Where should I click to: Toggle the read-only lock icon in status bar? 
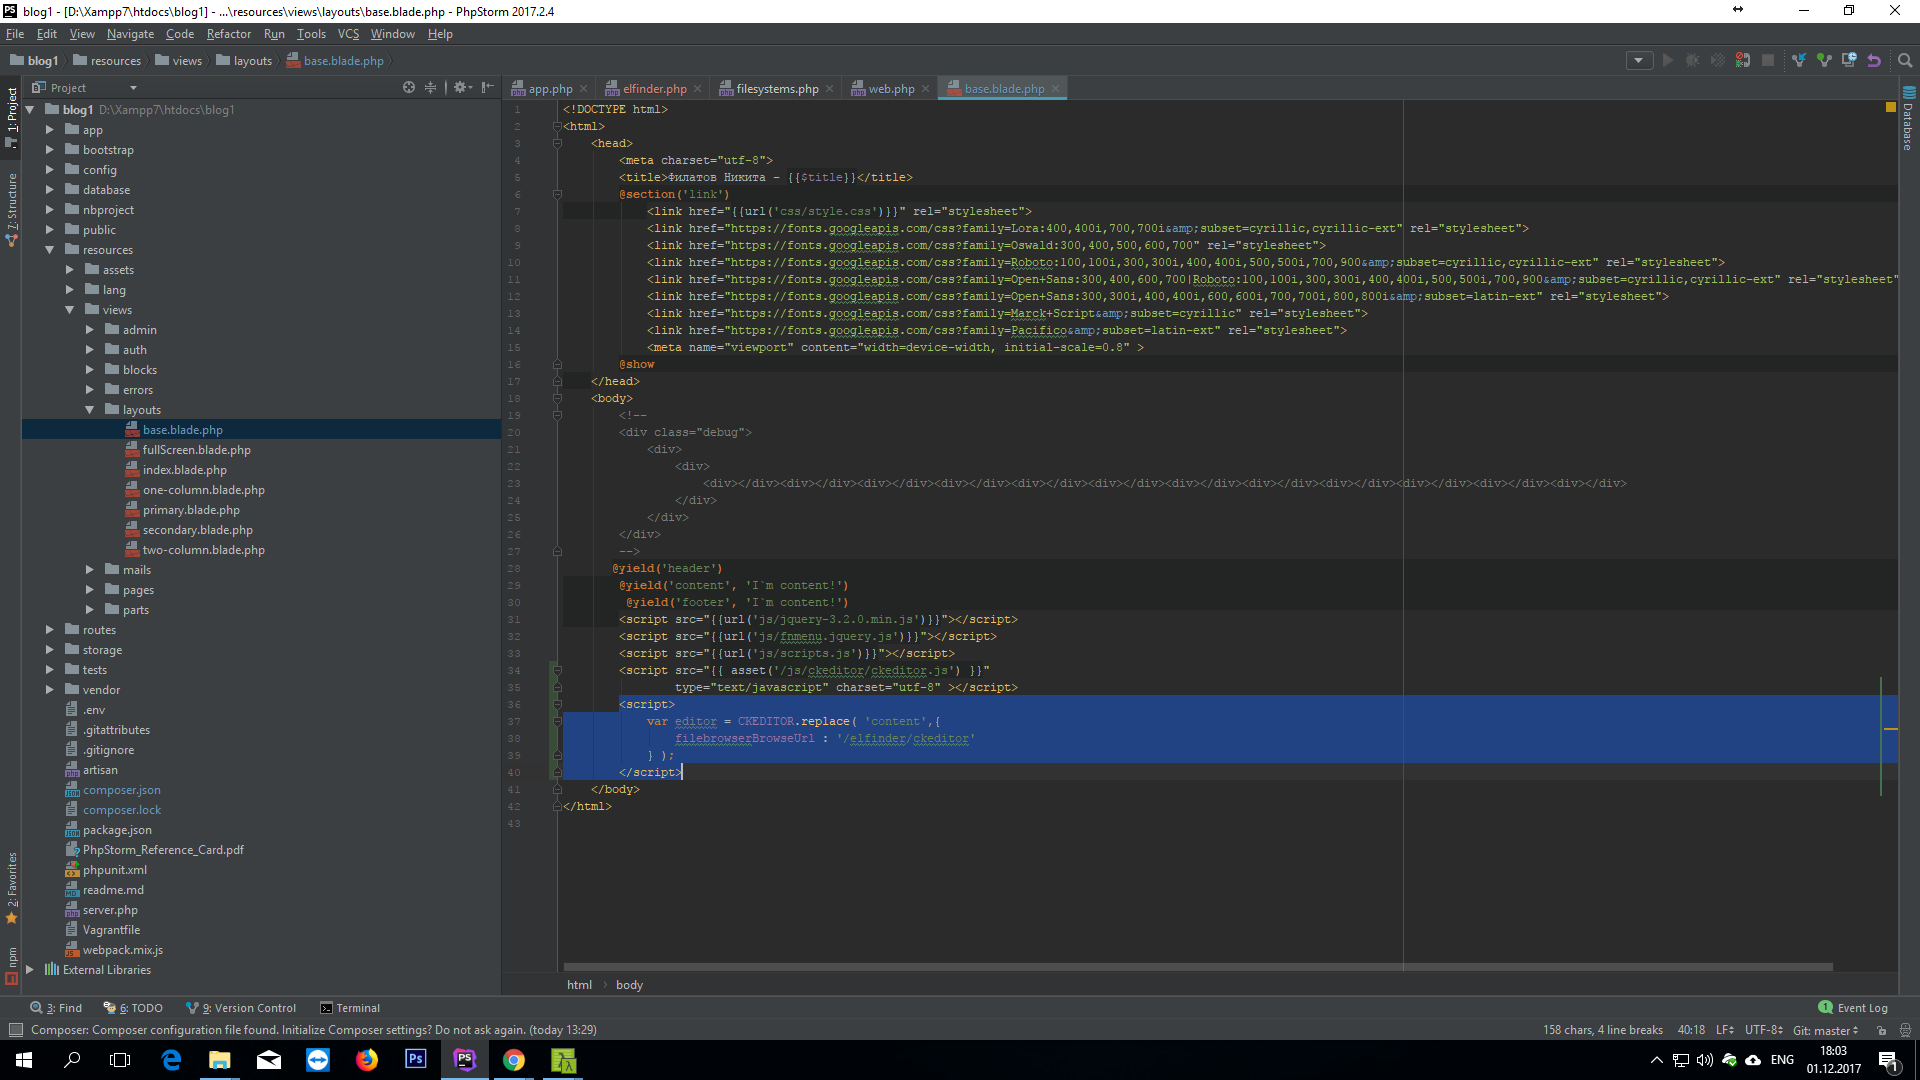(x=1881, y=1030)
